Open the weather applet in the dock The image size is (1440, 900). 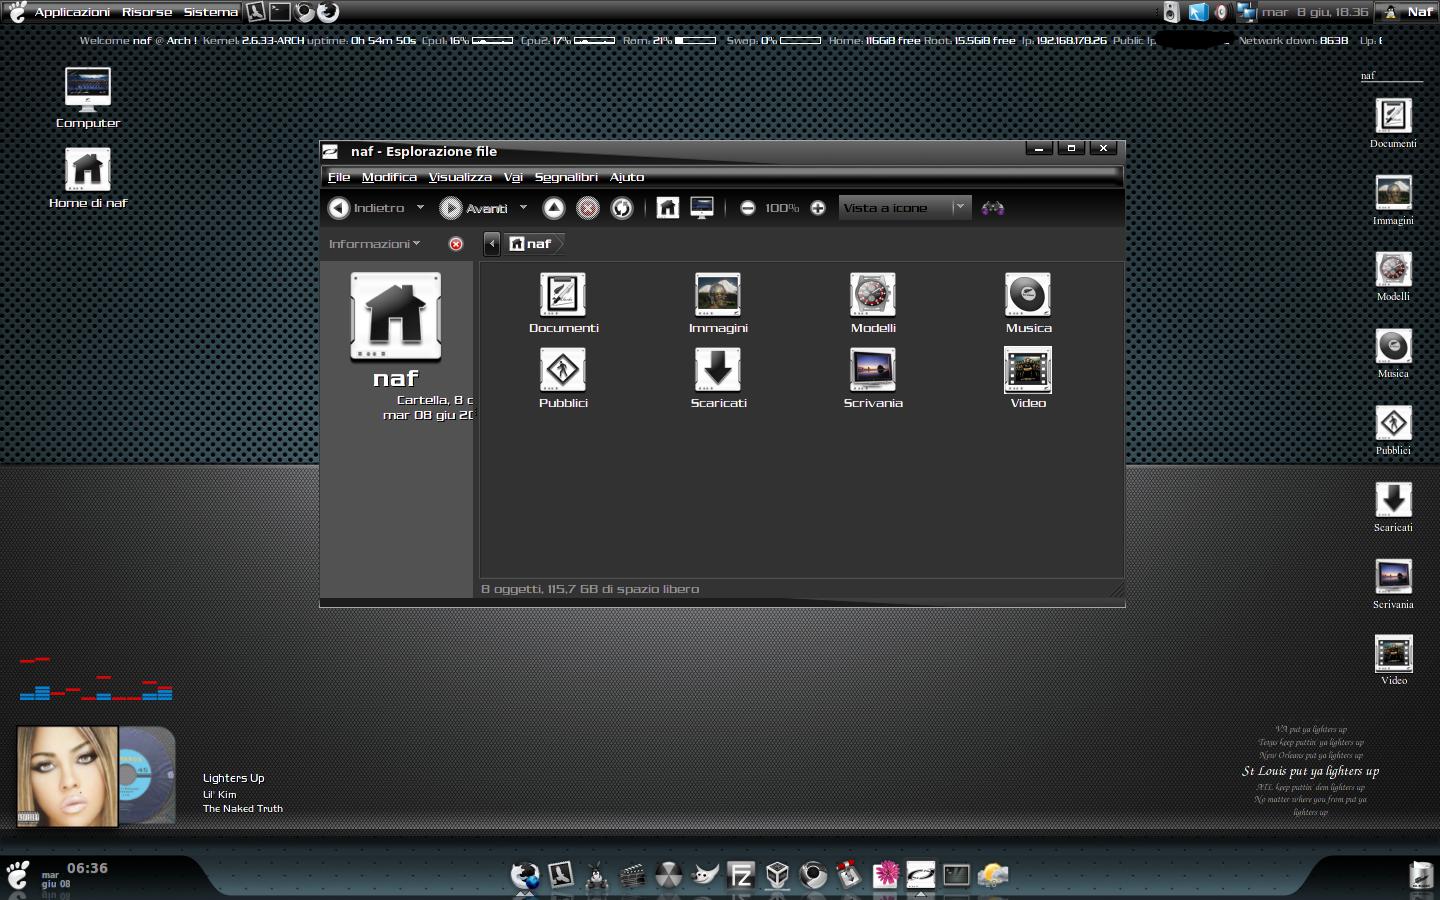click(x=993, y=875)
